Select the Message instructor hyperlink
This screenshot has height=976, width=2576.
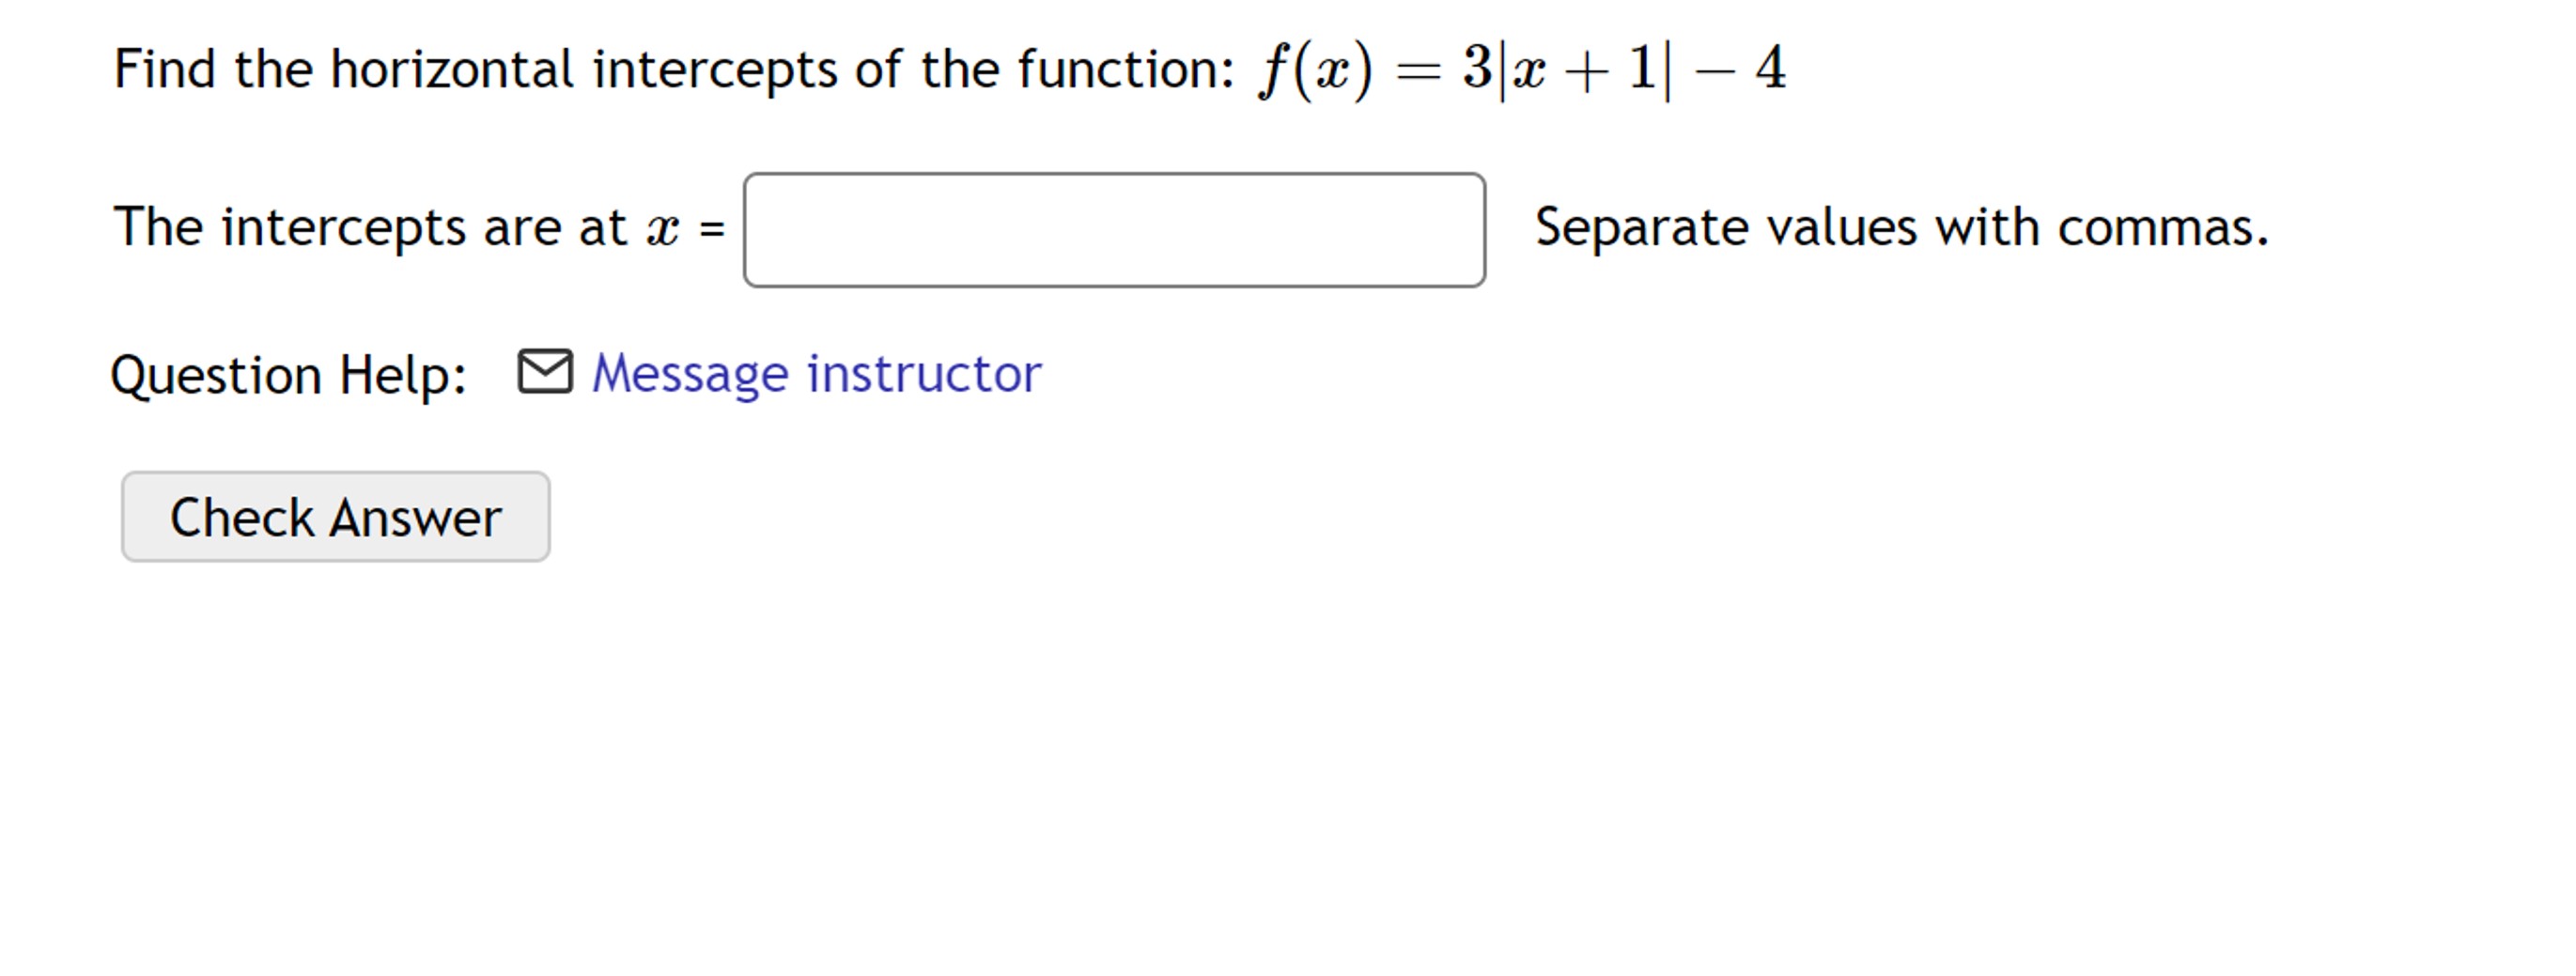pos(816,372)
